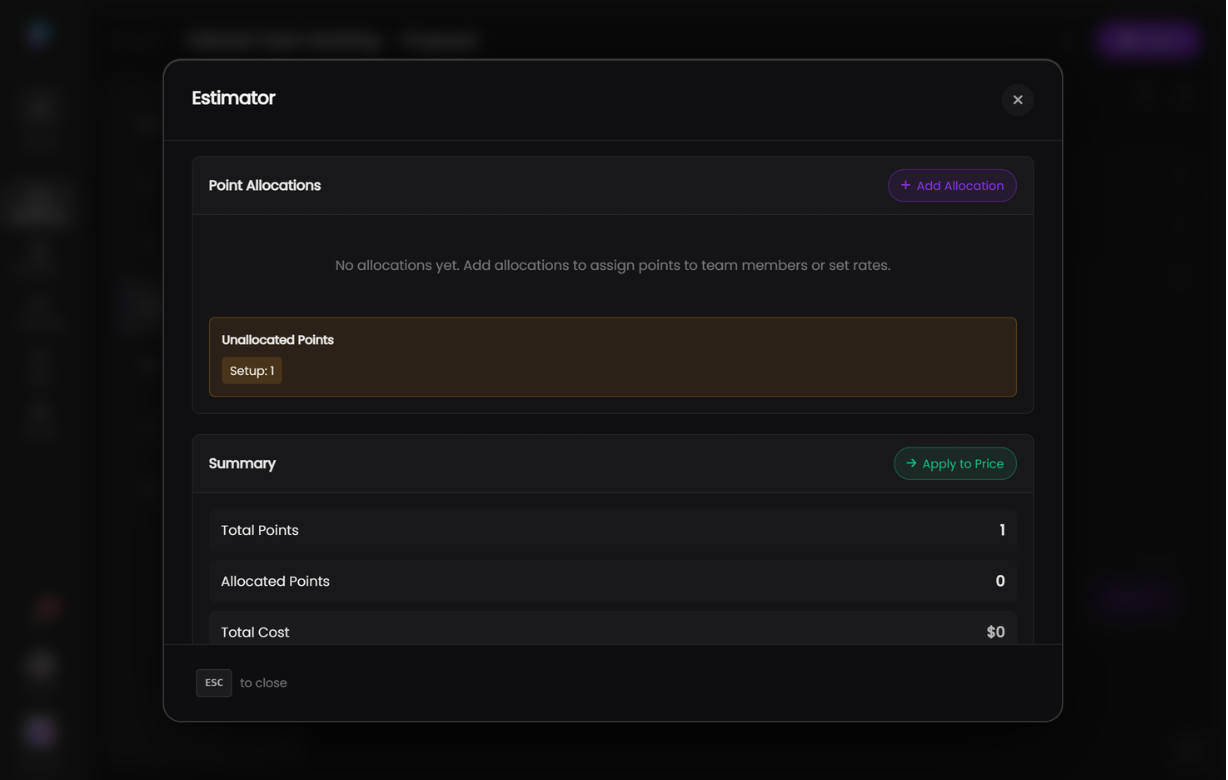Click the Total Points summary row
Image resolution: width=1228 pixels, height=780 pixels.
click(613, 530)
